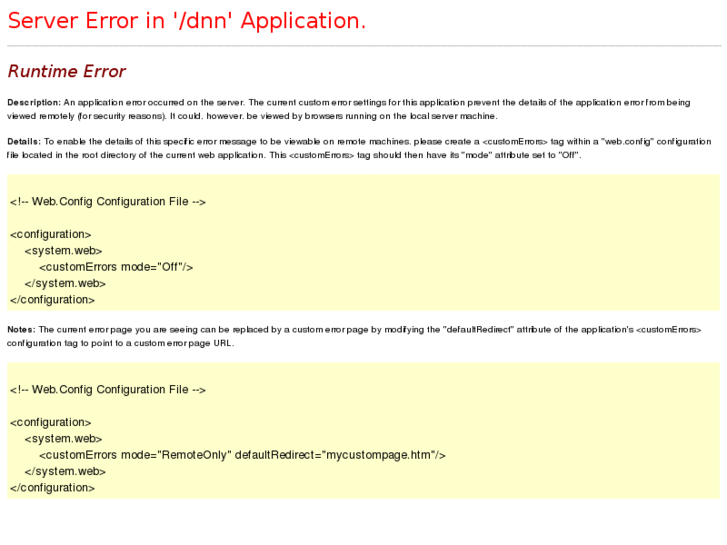
Task: Click the bold 'Notes:' label
Action: pyautogui.click(x=21, y=330)
